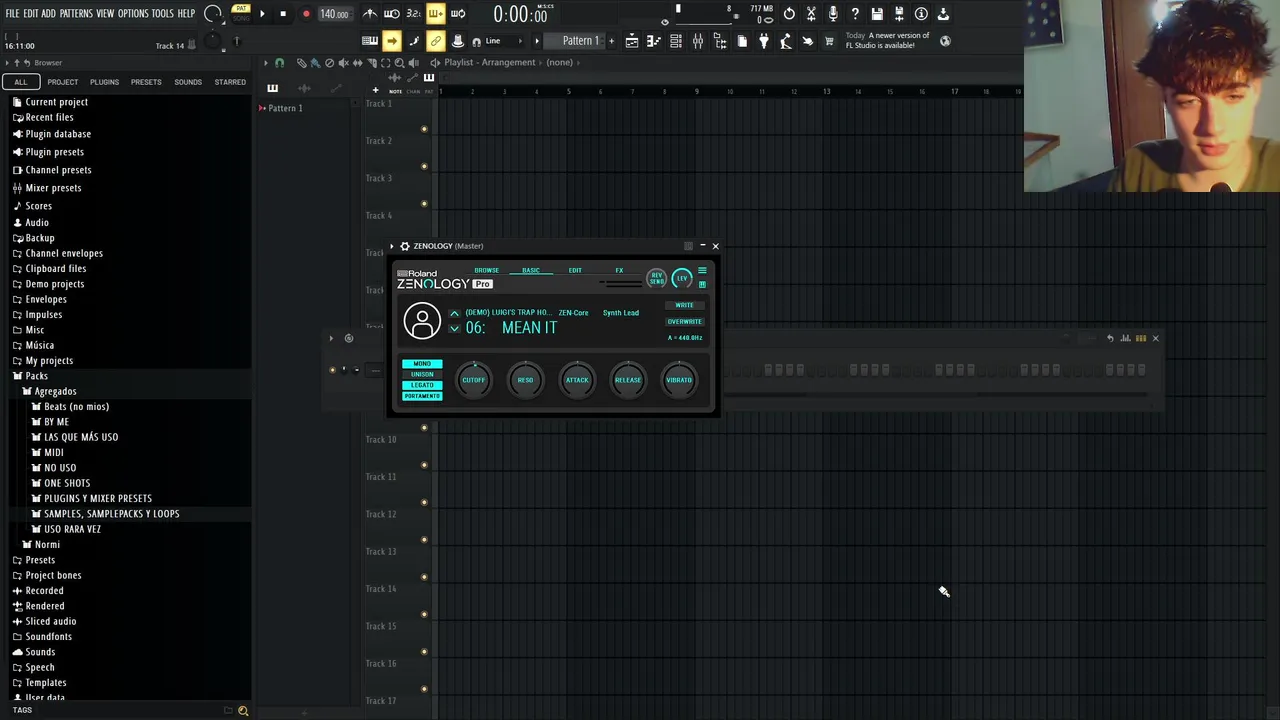The width and height of the screenshot is (1280, 720).
Task: Select previous ZENOLOGY preset with up chevron
Action: (x=454, y=313)
